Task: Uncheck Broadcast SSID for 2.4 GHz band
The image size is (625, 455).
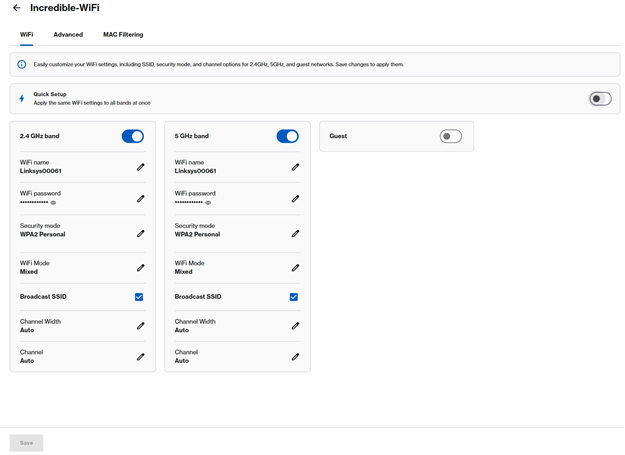Action: [x=139, y=297]
